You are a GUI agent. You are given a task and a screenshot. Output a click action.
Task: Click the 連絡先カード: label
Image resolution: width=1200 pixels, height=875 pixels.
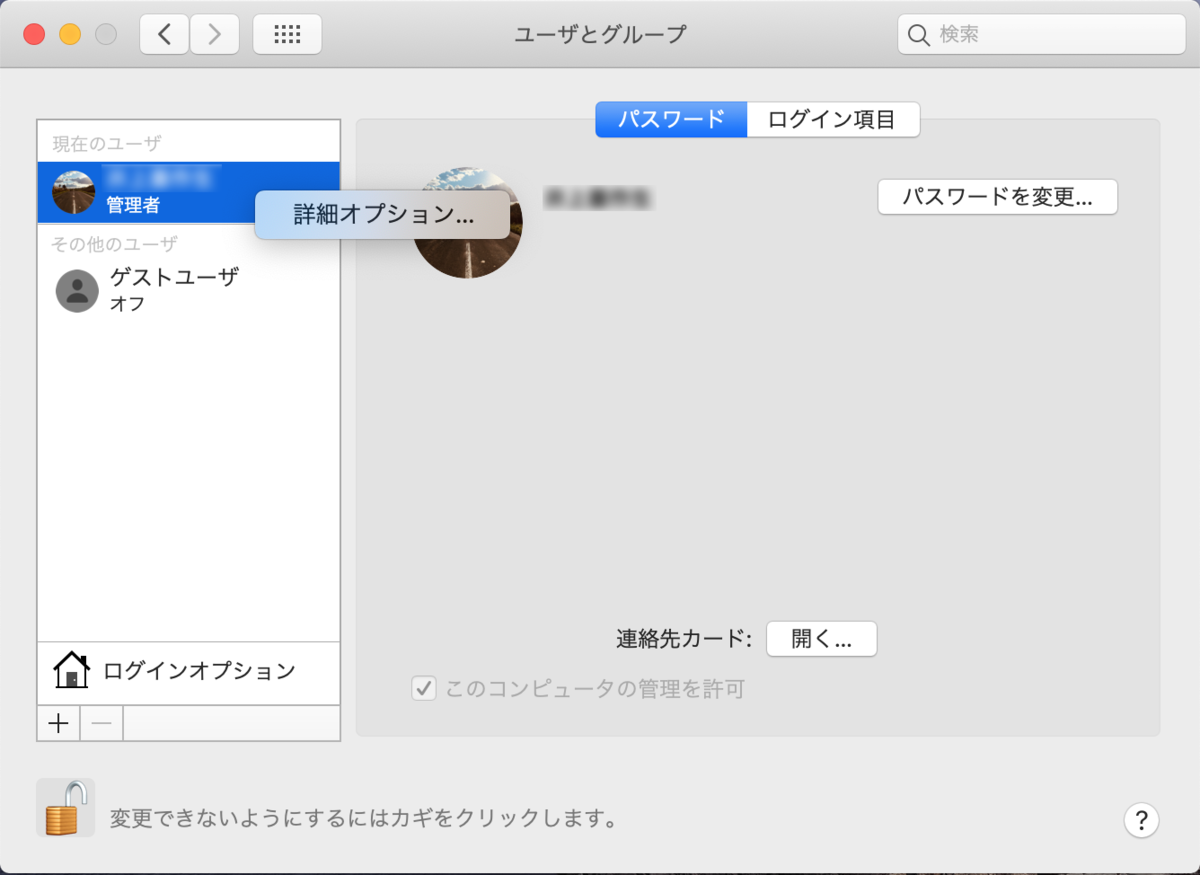coord(684,639)
